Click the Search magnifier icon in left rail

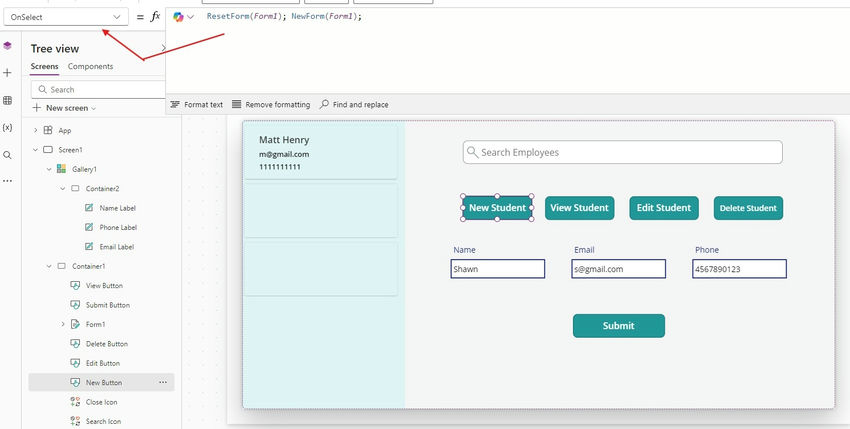(x=7, y=155)
